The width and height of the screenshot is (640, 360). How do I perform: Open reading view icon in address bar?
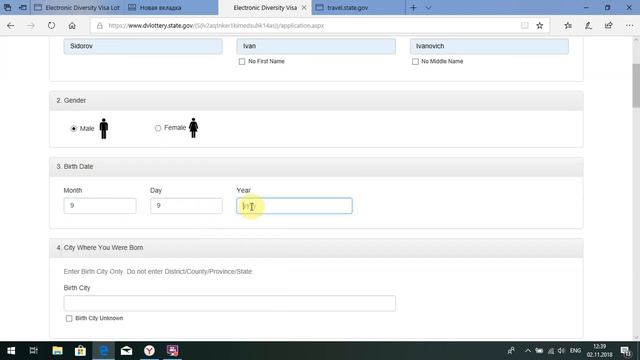[x=524, y=26]
